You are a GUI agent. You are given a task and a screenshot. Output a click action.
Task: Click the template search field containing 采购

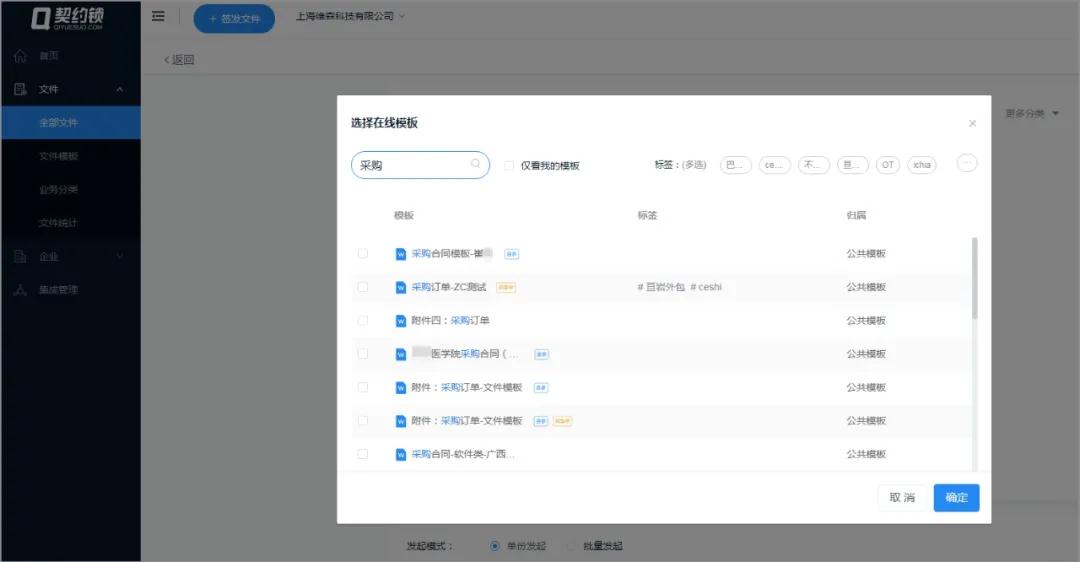point(420,165)
